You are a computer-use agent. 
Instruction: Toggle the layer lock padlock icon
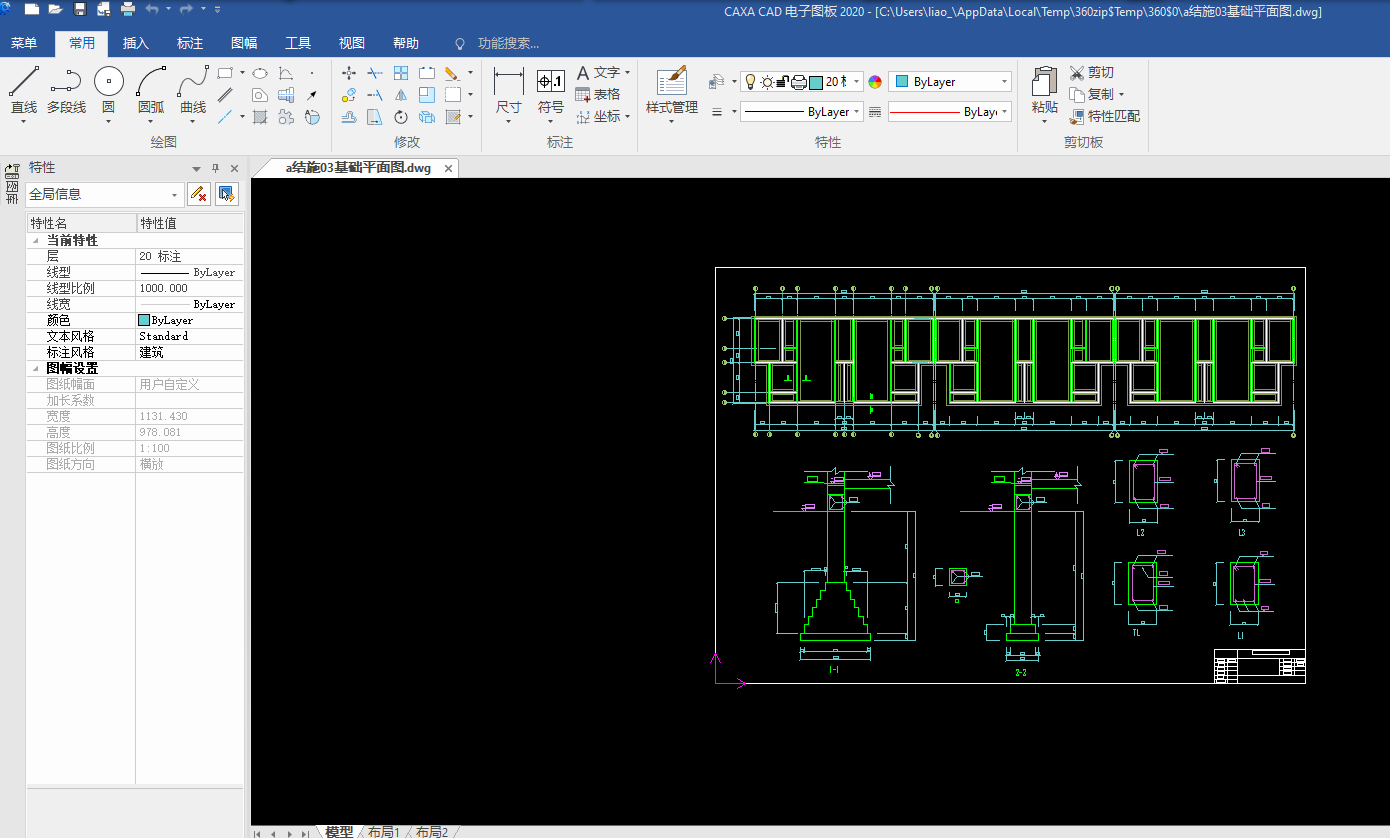[x=783, y=82]
